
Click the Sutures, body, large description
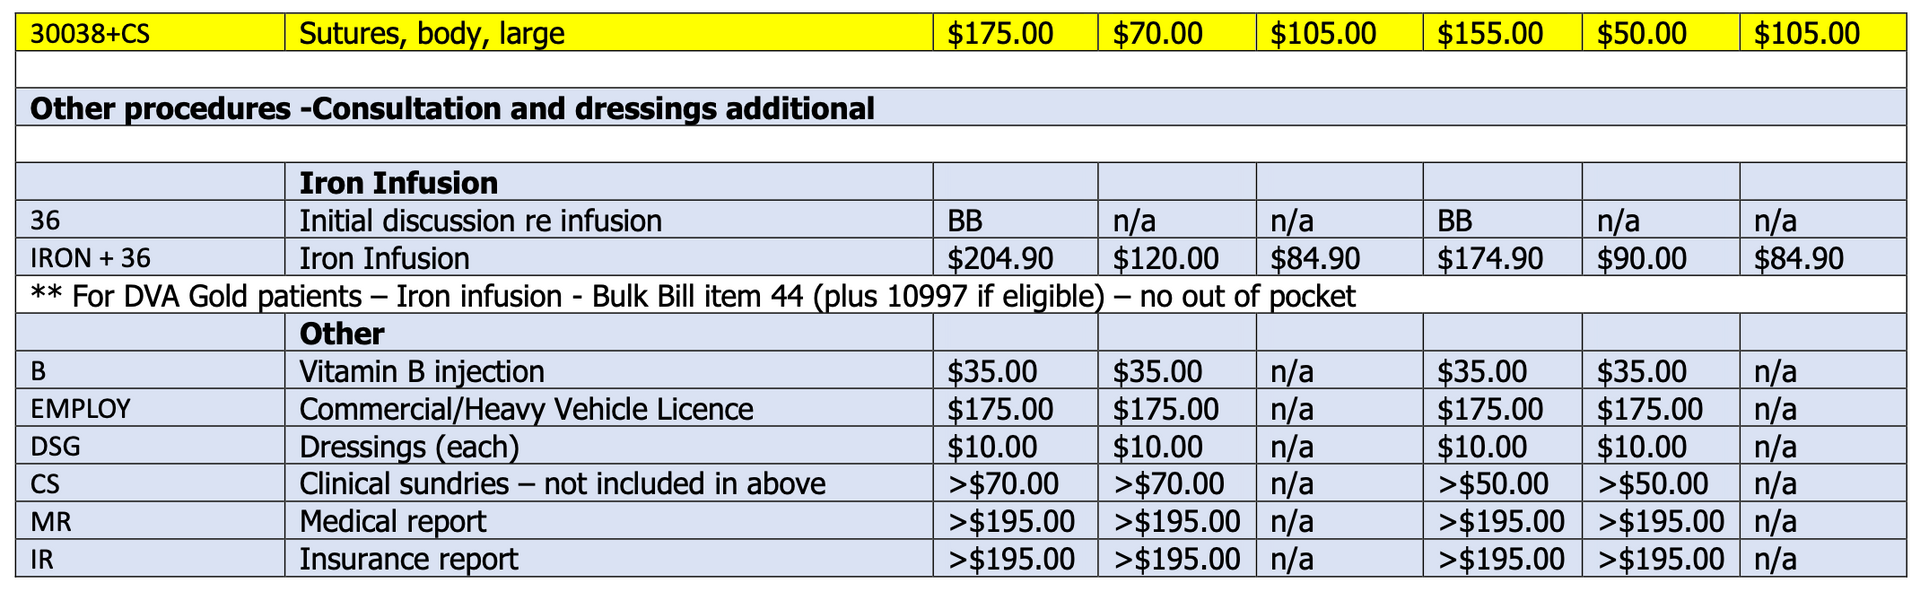click(432, 34)
